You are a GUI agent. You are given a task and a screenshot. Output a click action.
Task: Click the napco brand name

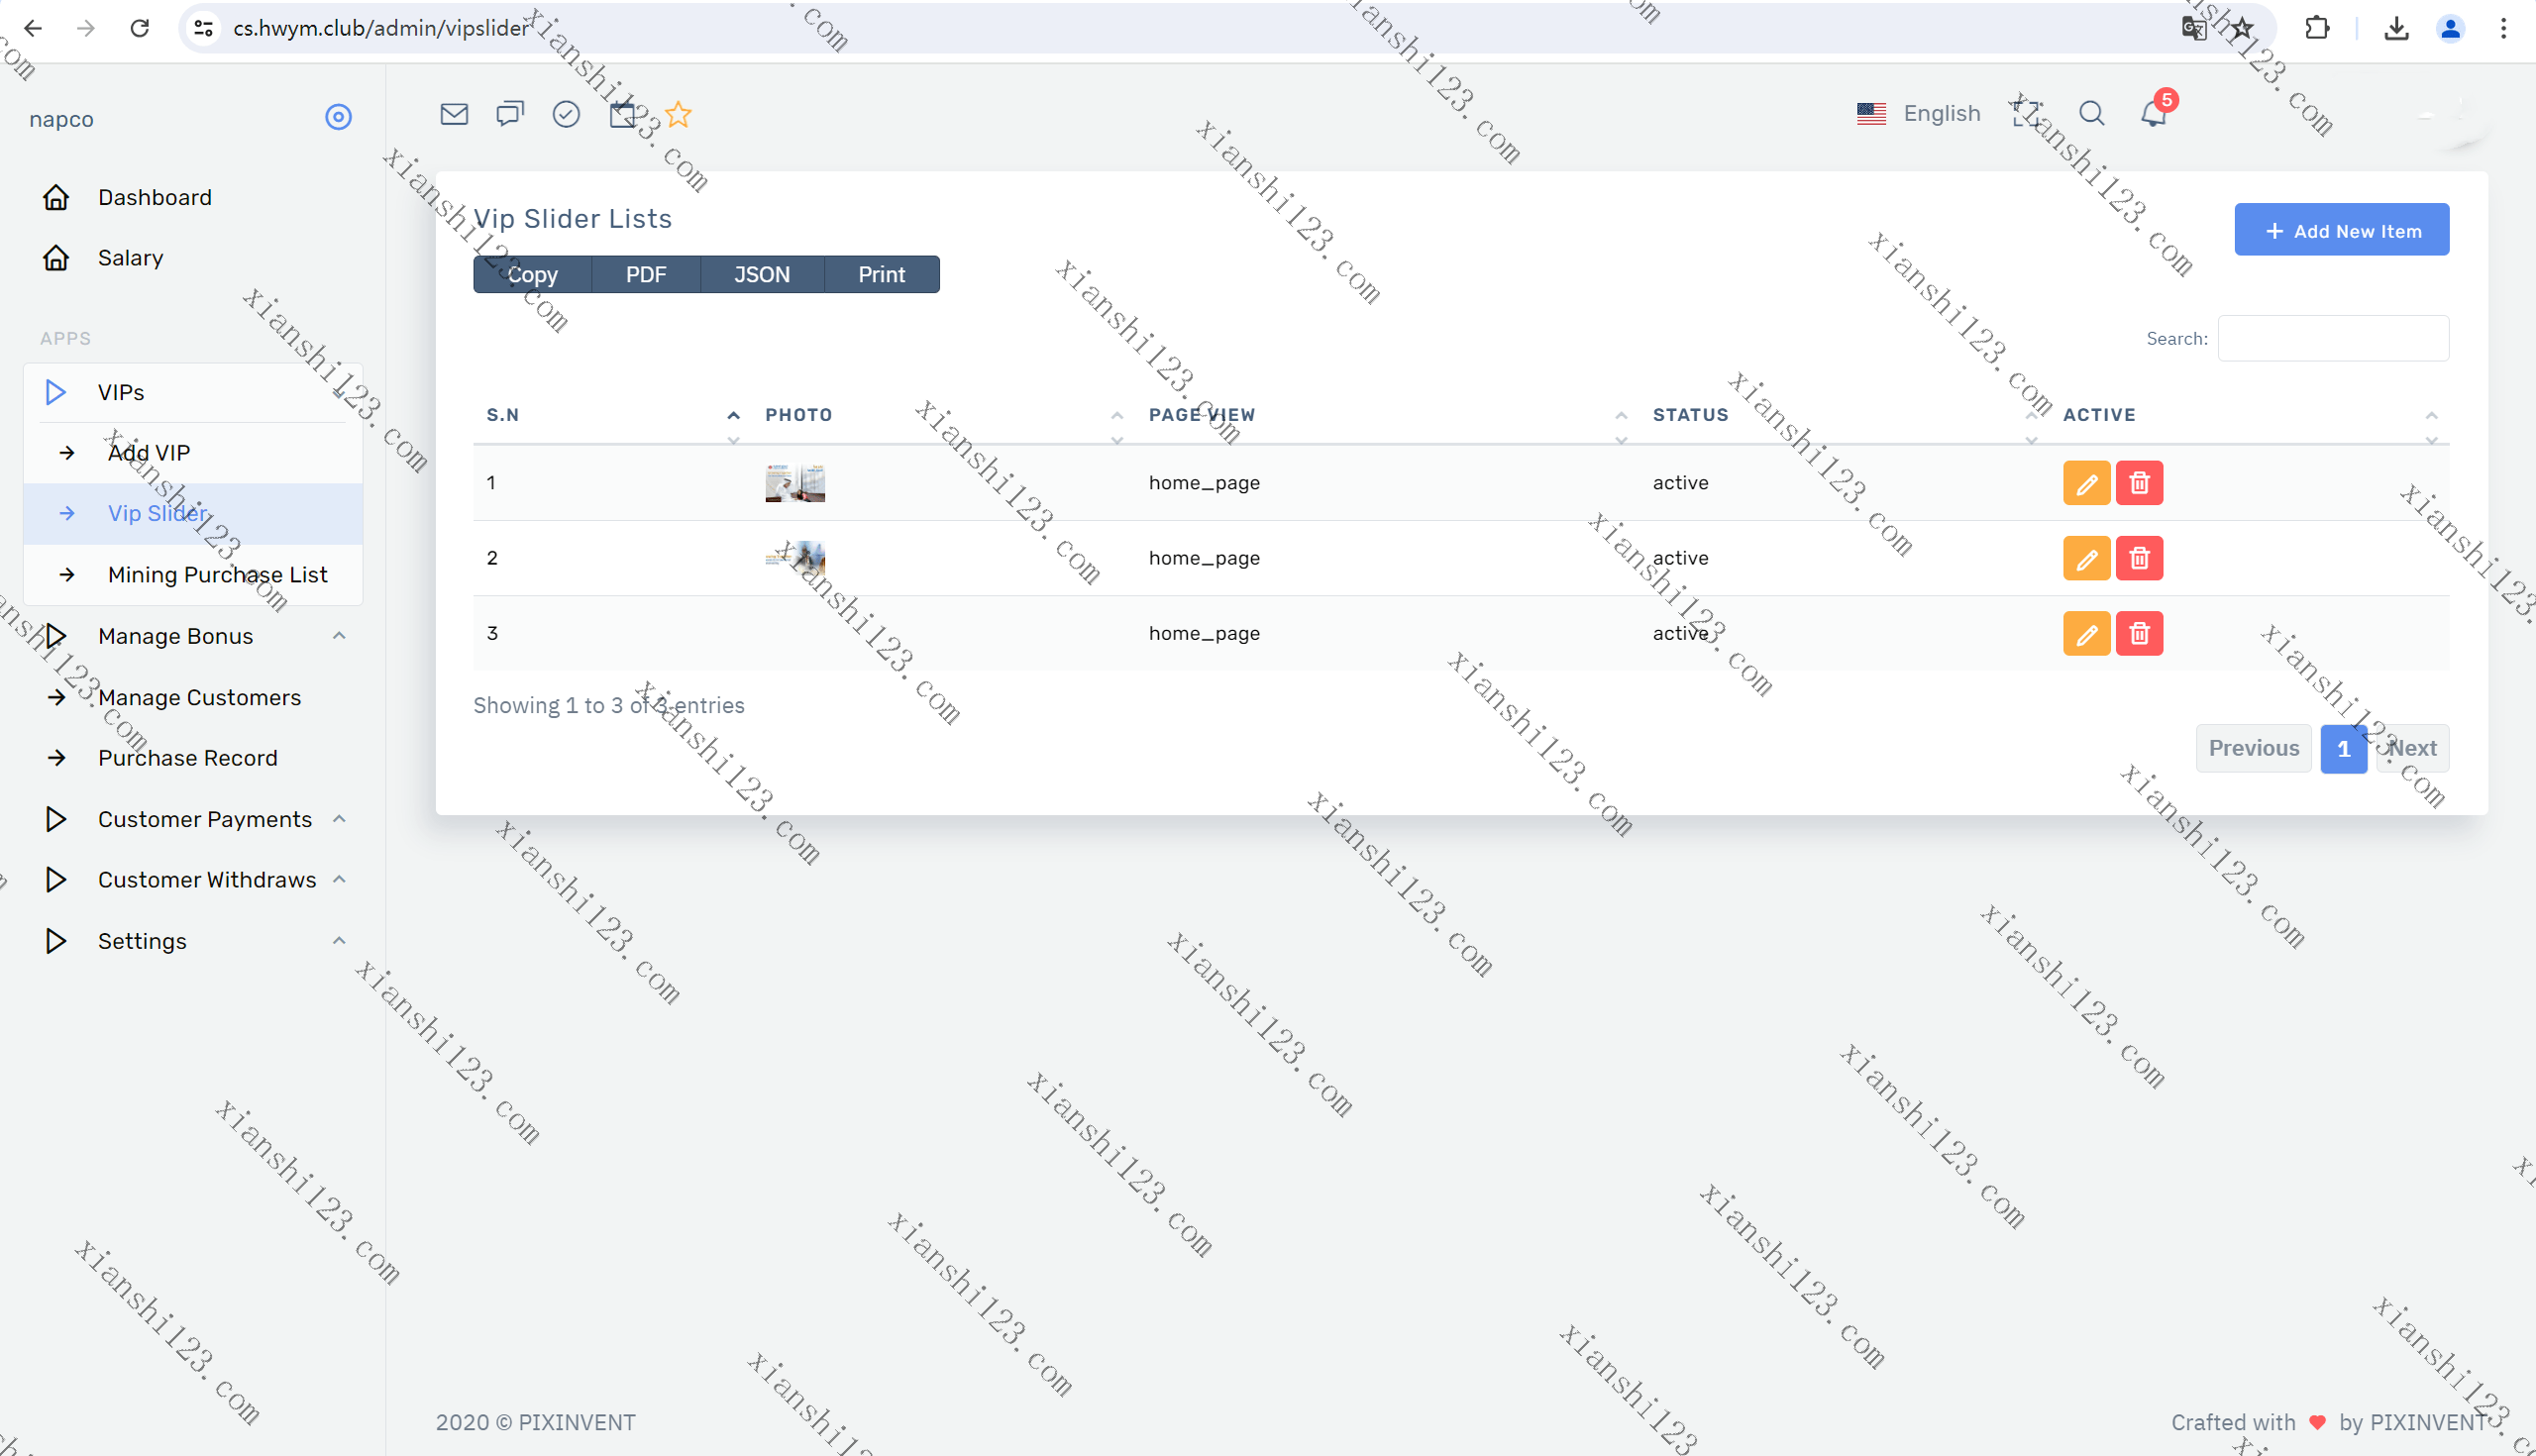[x=61, y=119]
